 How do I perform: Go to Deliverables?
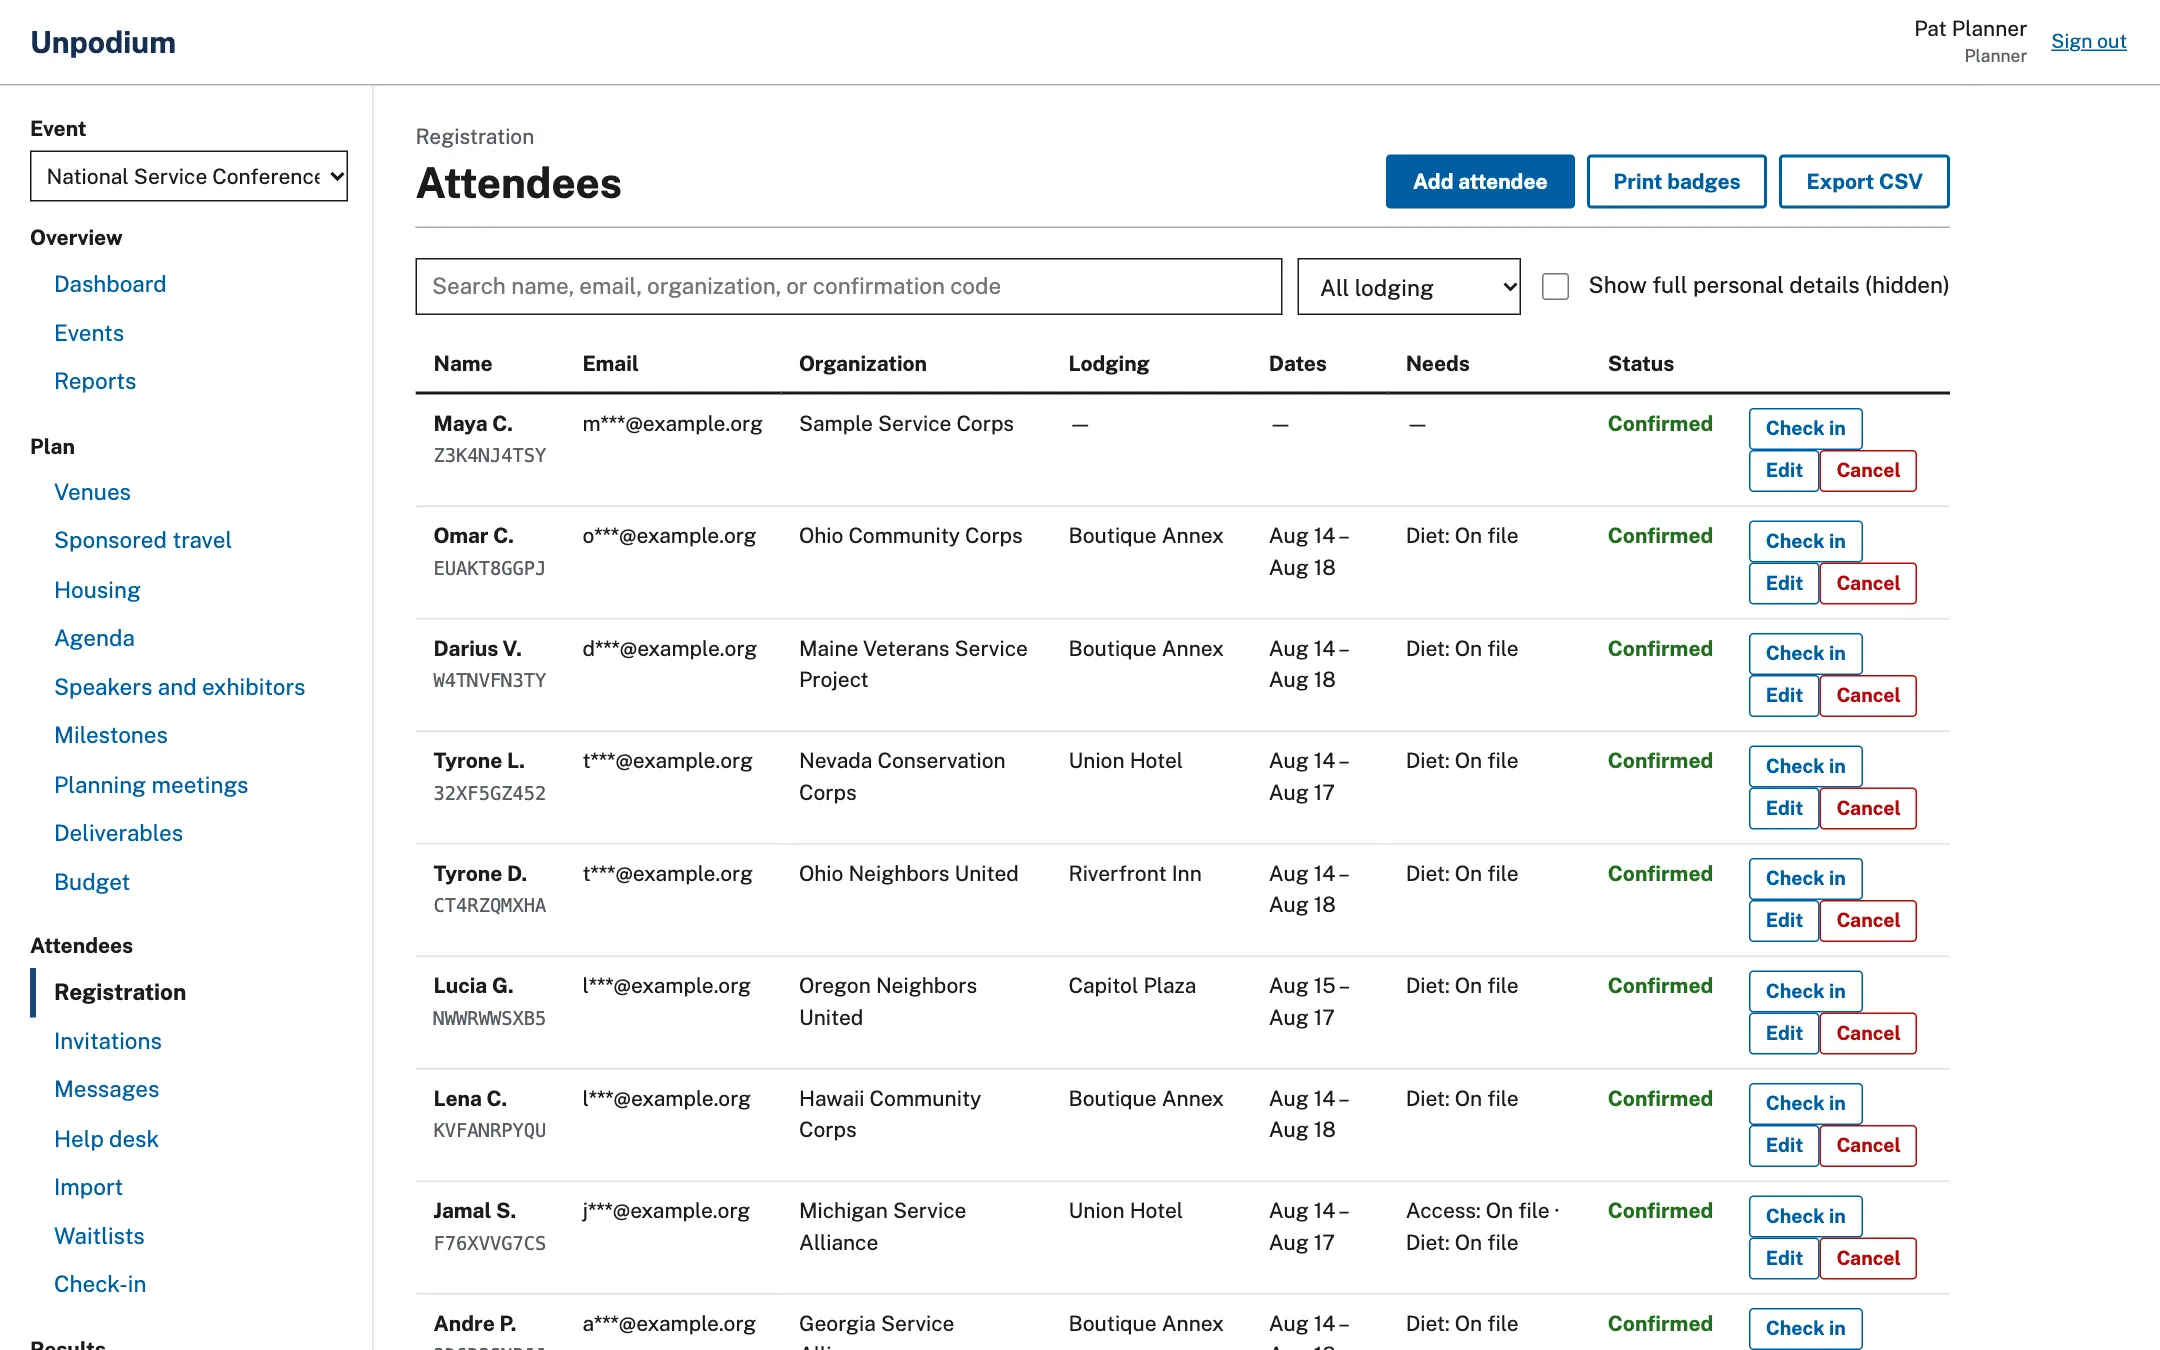click(118, 833)
